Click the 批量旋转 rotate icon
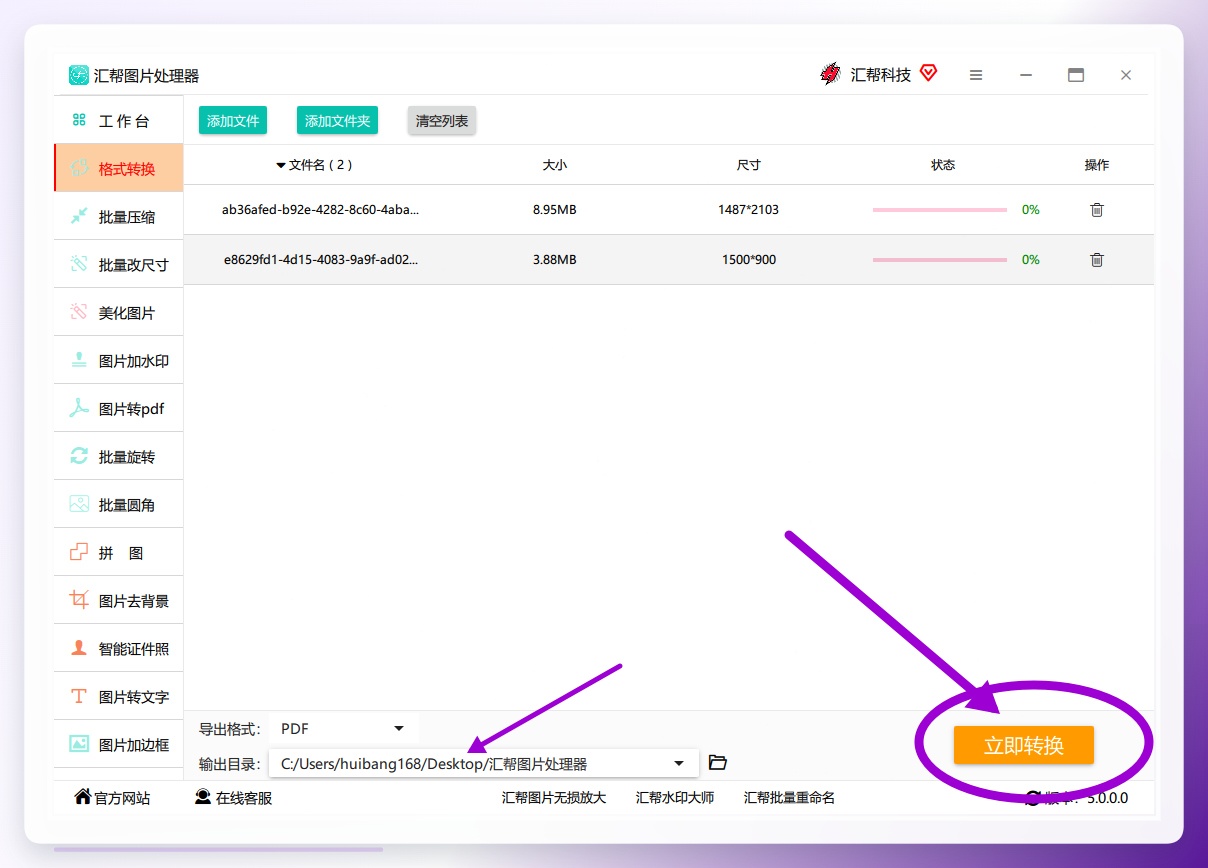Screen dimensions: 1208x868 pos(79,456)
